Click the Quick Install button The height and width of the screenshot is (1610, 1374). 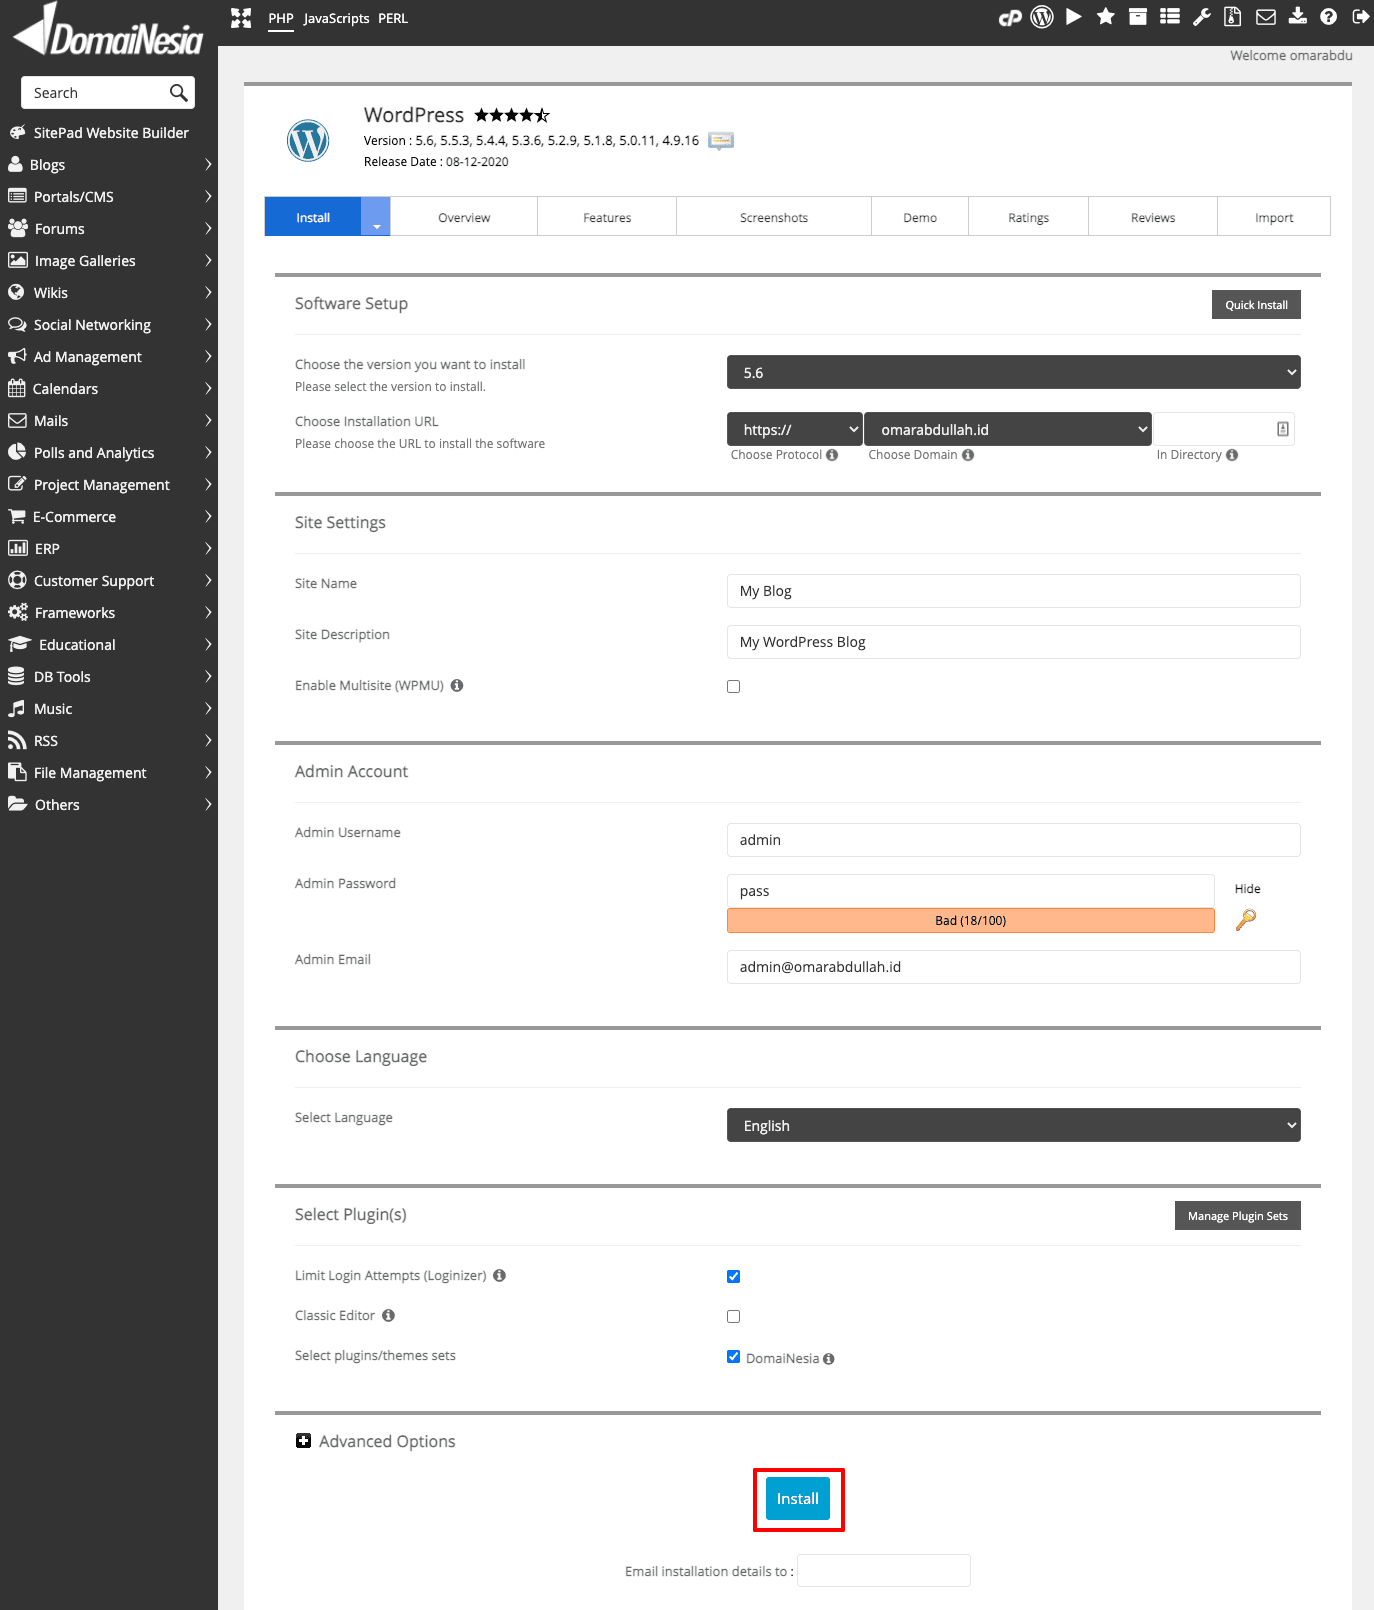(x=1256, y=305)
